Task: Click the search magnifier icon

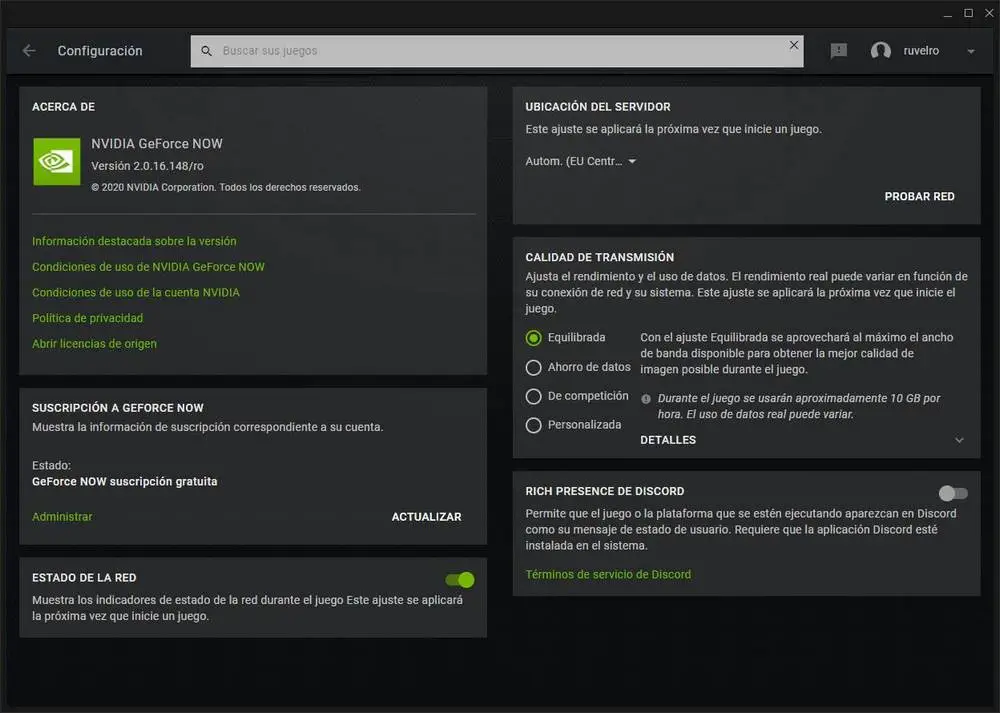Action: click(x=206, y=50)
